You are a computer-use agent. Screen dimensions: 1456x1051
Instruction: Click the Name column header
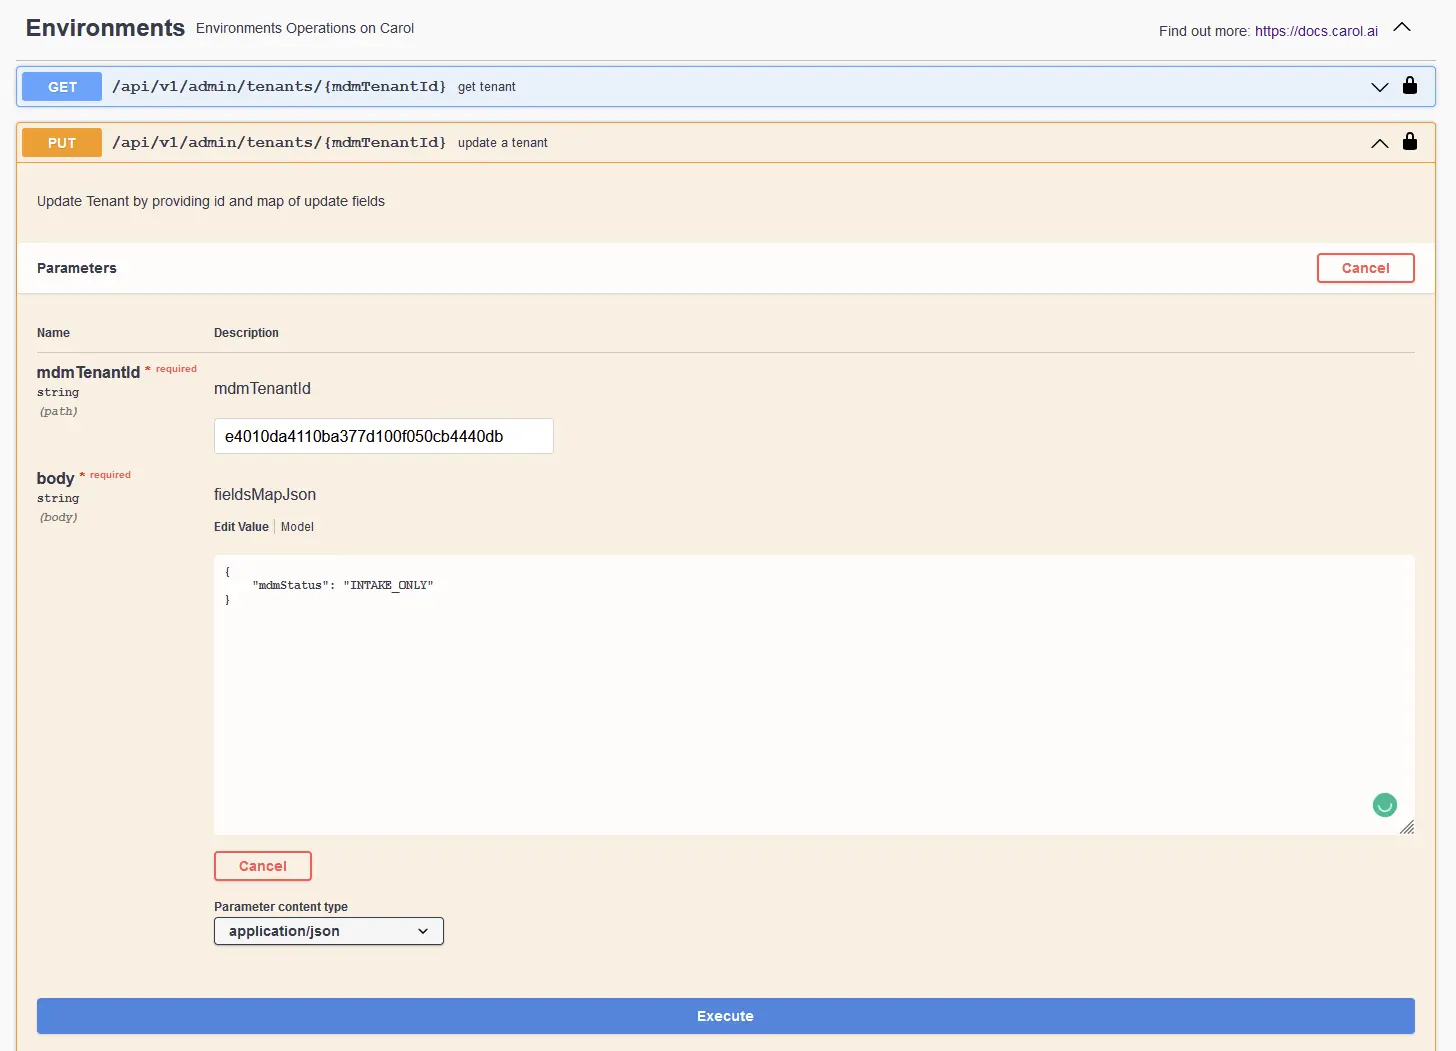pos(53,333)
